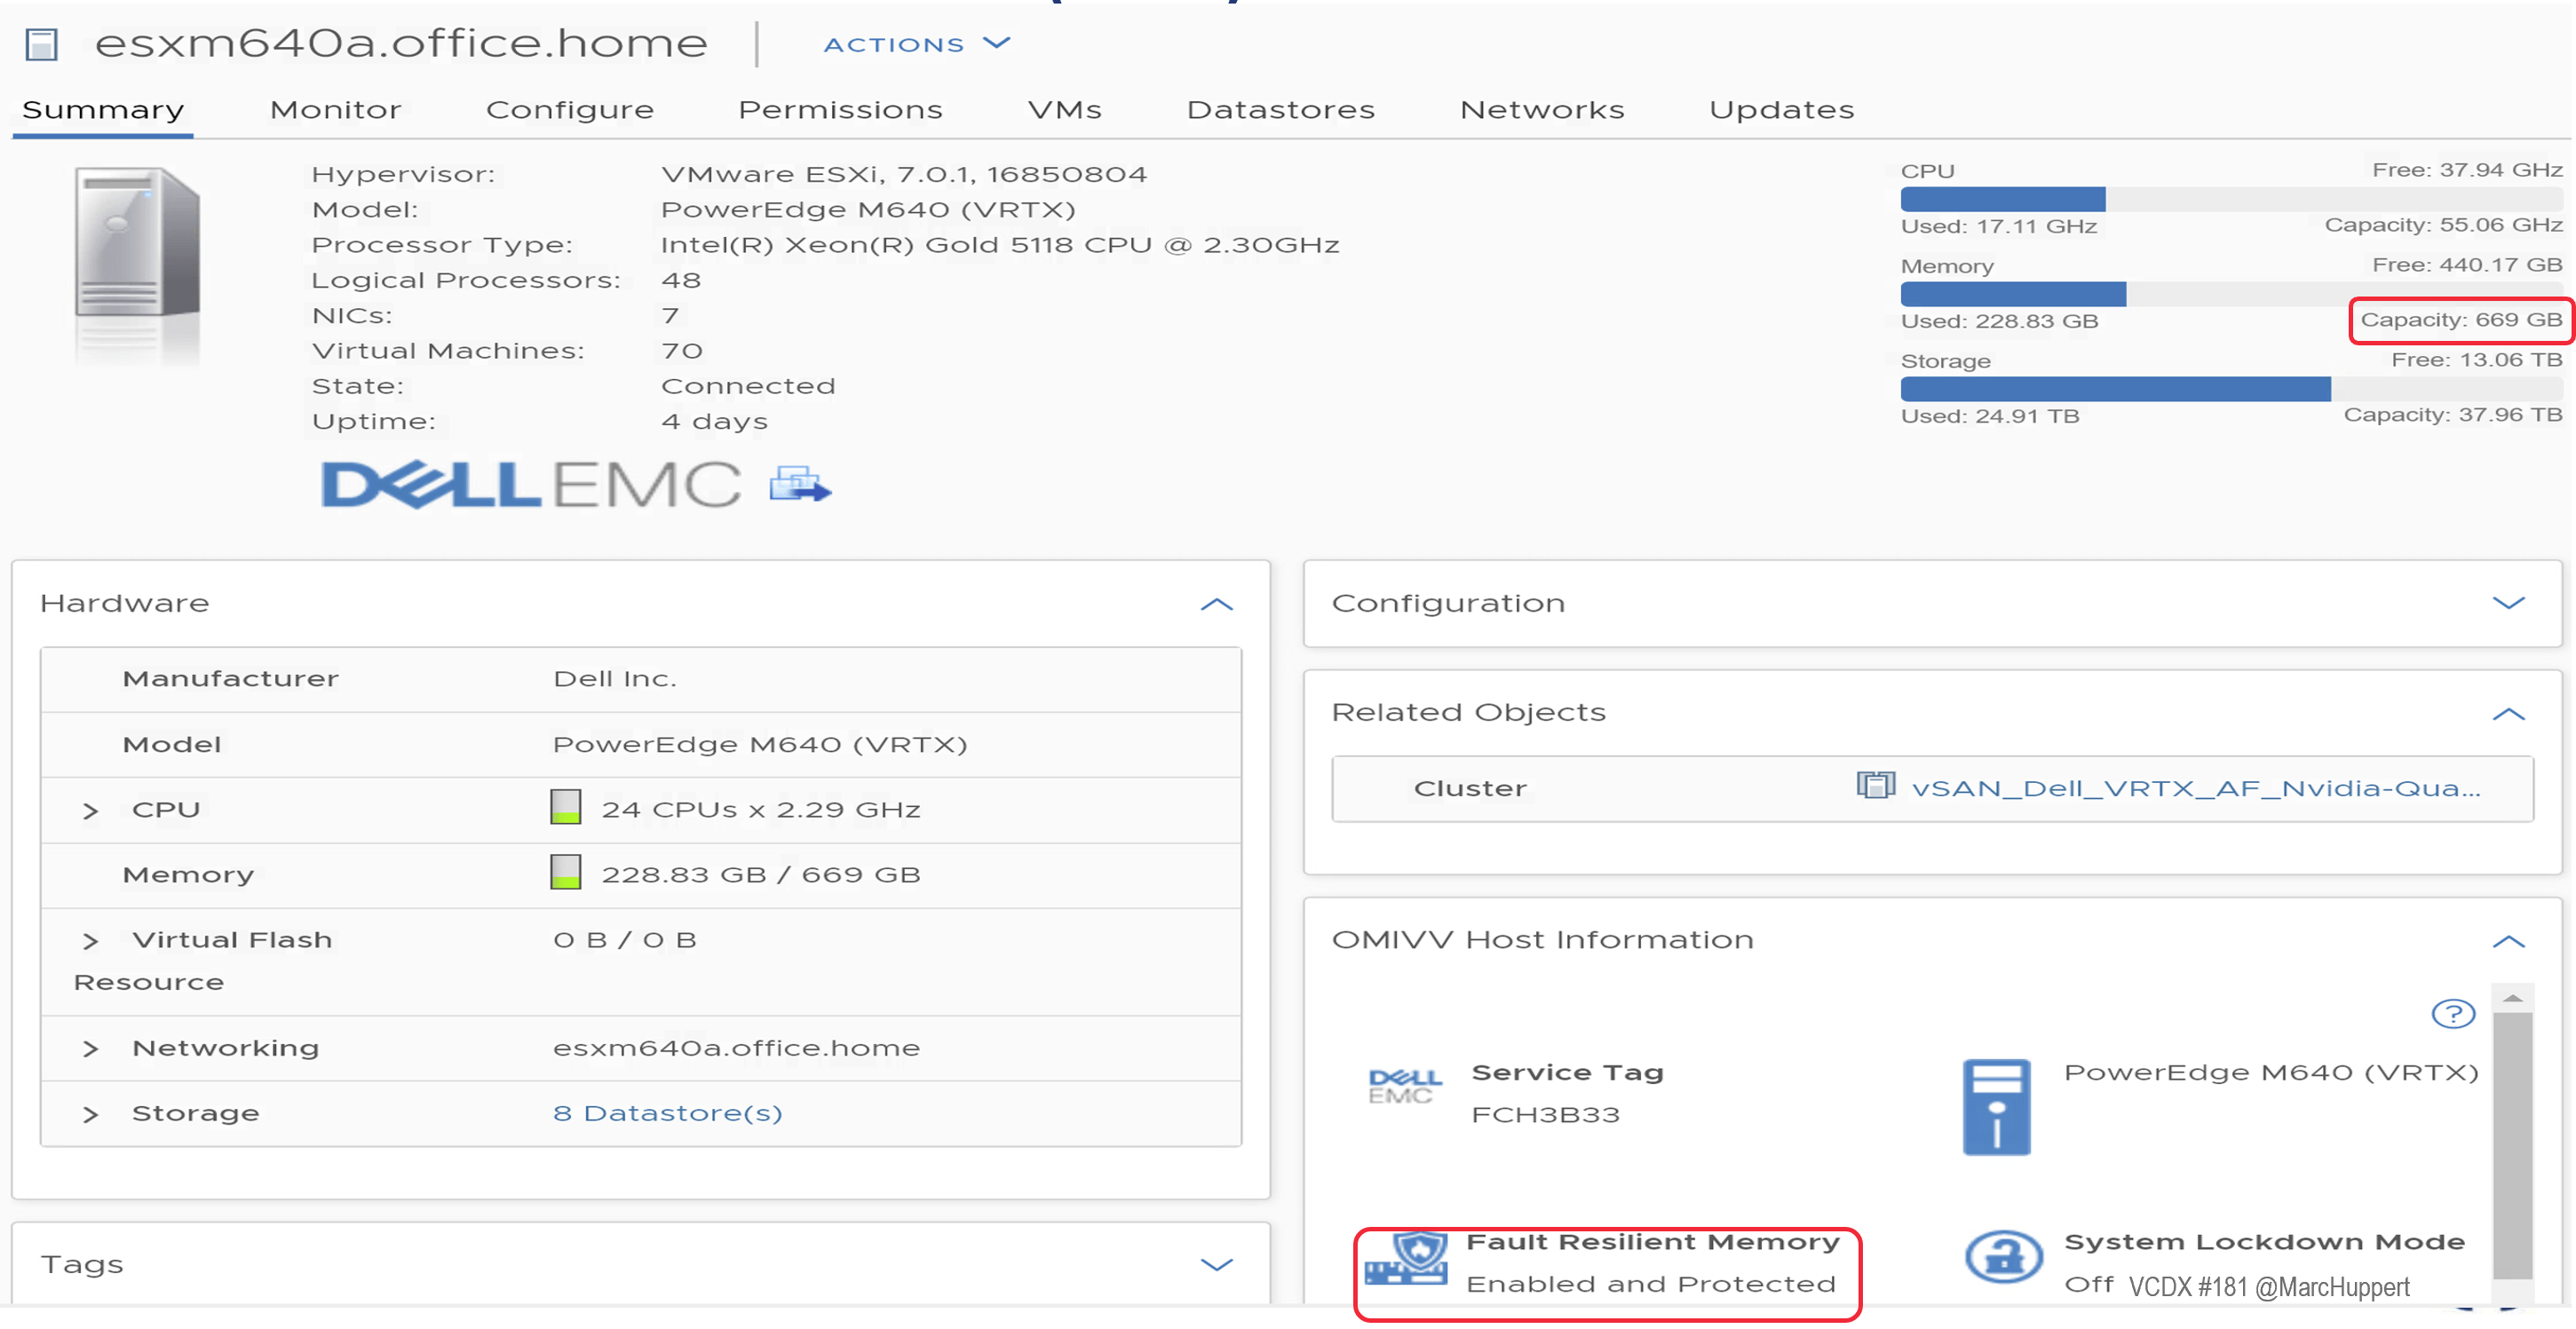The height and width of the screenshot is (1329, 2576).
Task: Click the Dell EMC Service Tag logo
Action: (1404, 1085)
